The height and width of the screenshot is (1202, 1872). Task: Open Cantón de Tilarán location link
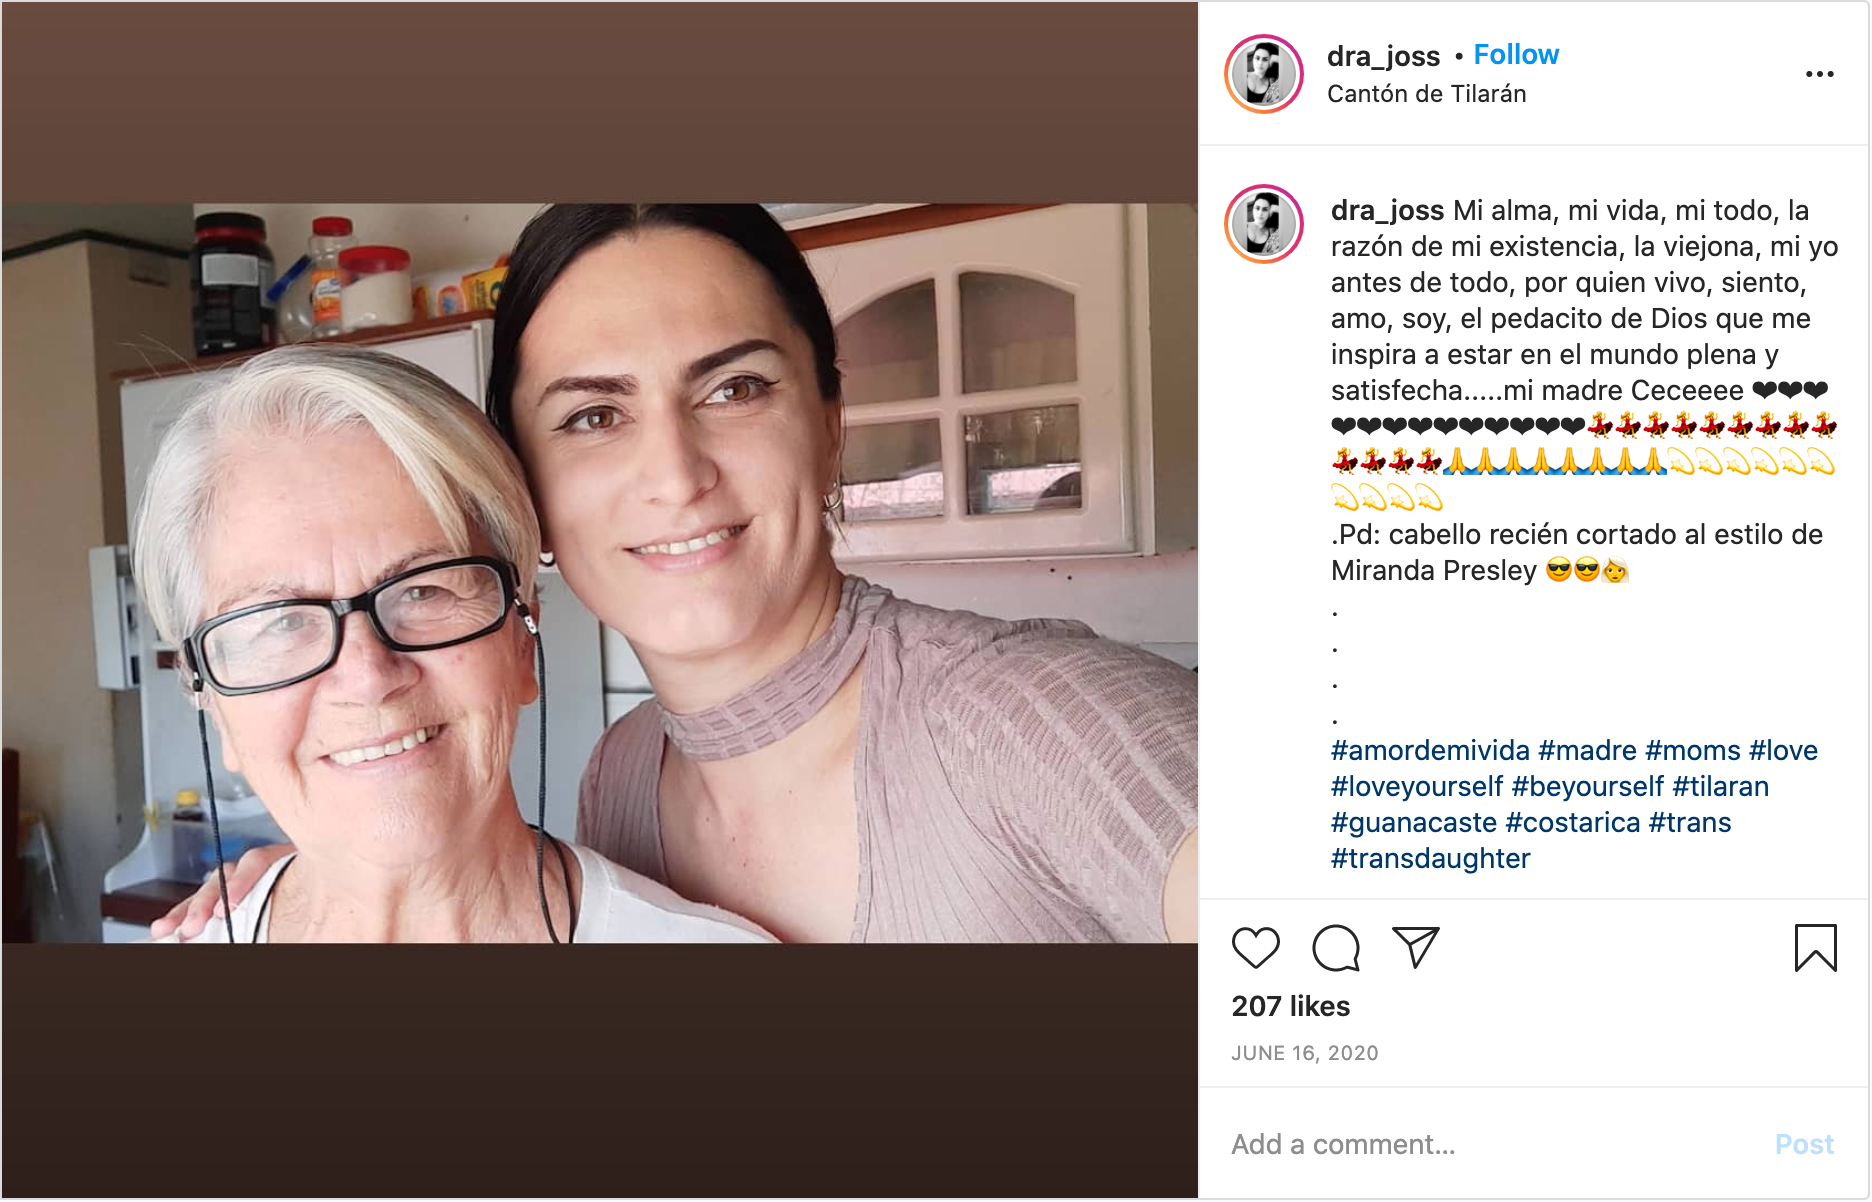tap(1426, 94)
